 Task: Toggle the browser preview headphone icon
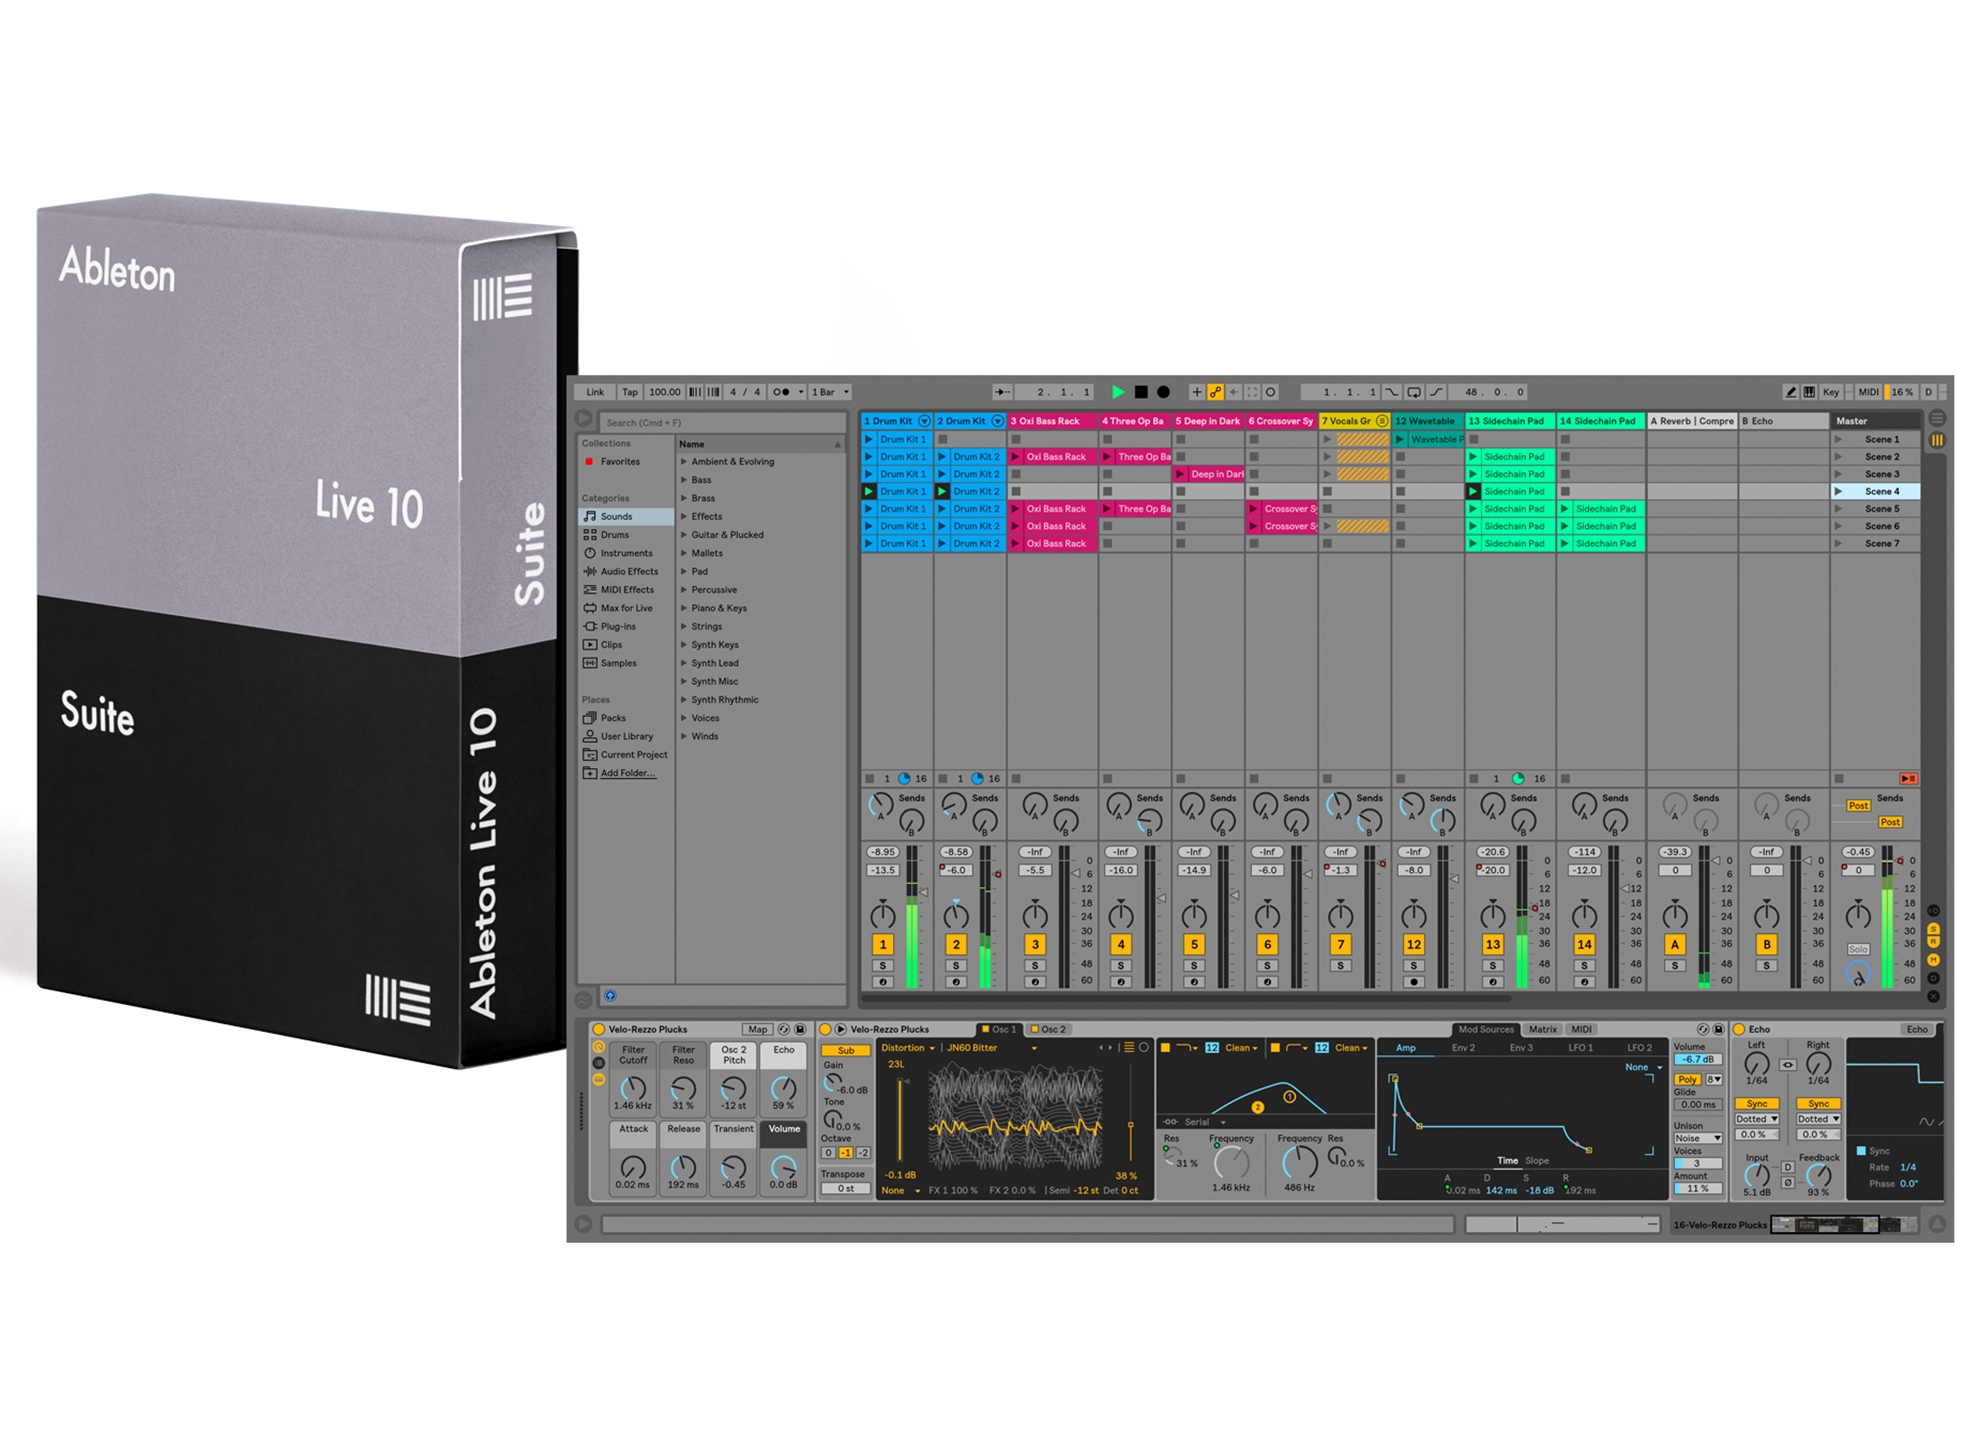(x=610, y=996)
